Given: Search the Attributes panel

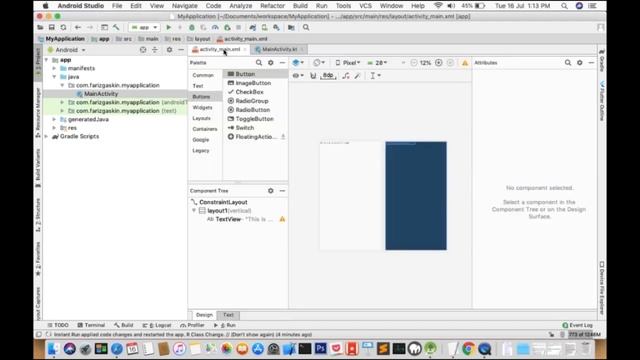Looking at the screenshot, I should 568,62.
